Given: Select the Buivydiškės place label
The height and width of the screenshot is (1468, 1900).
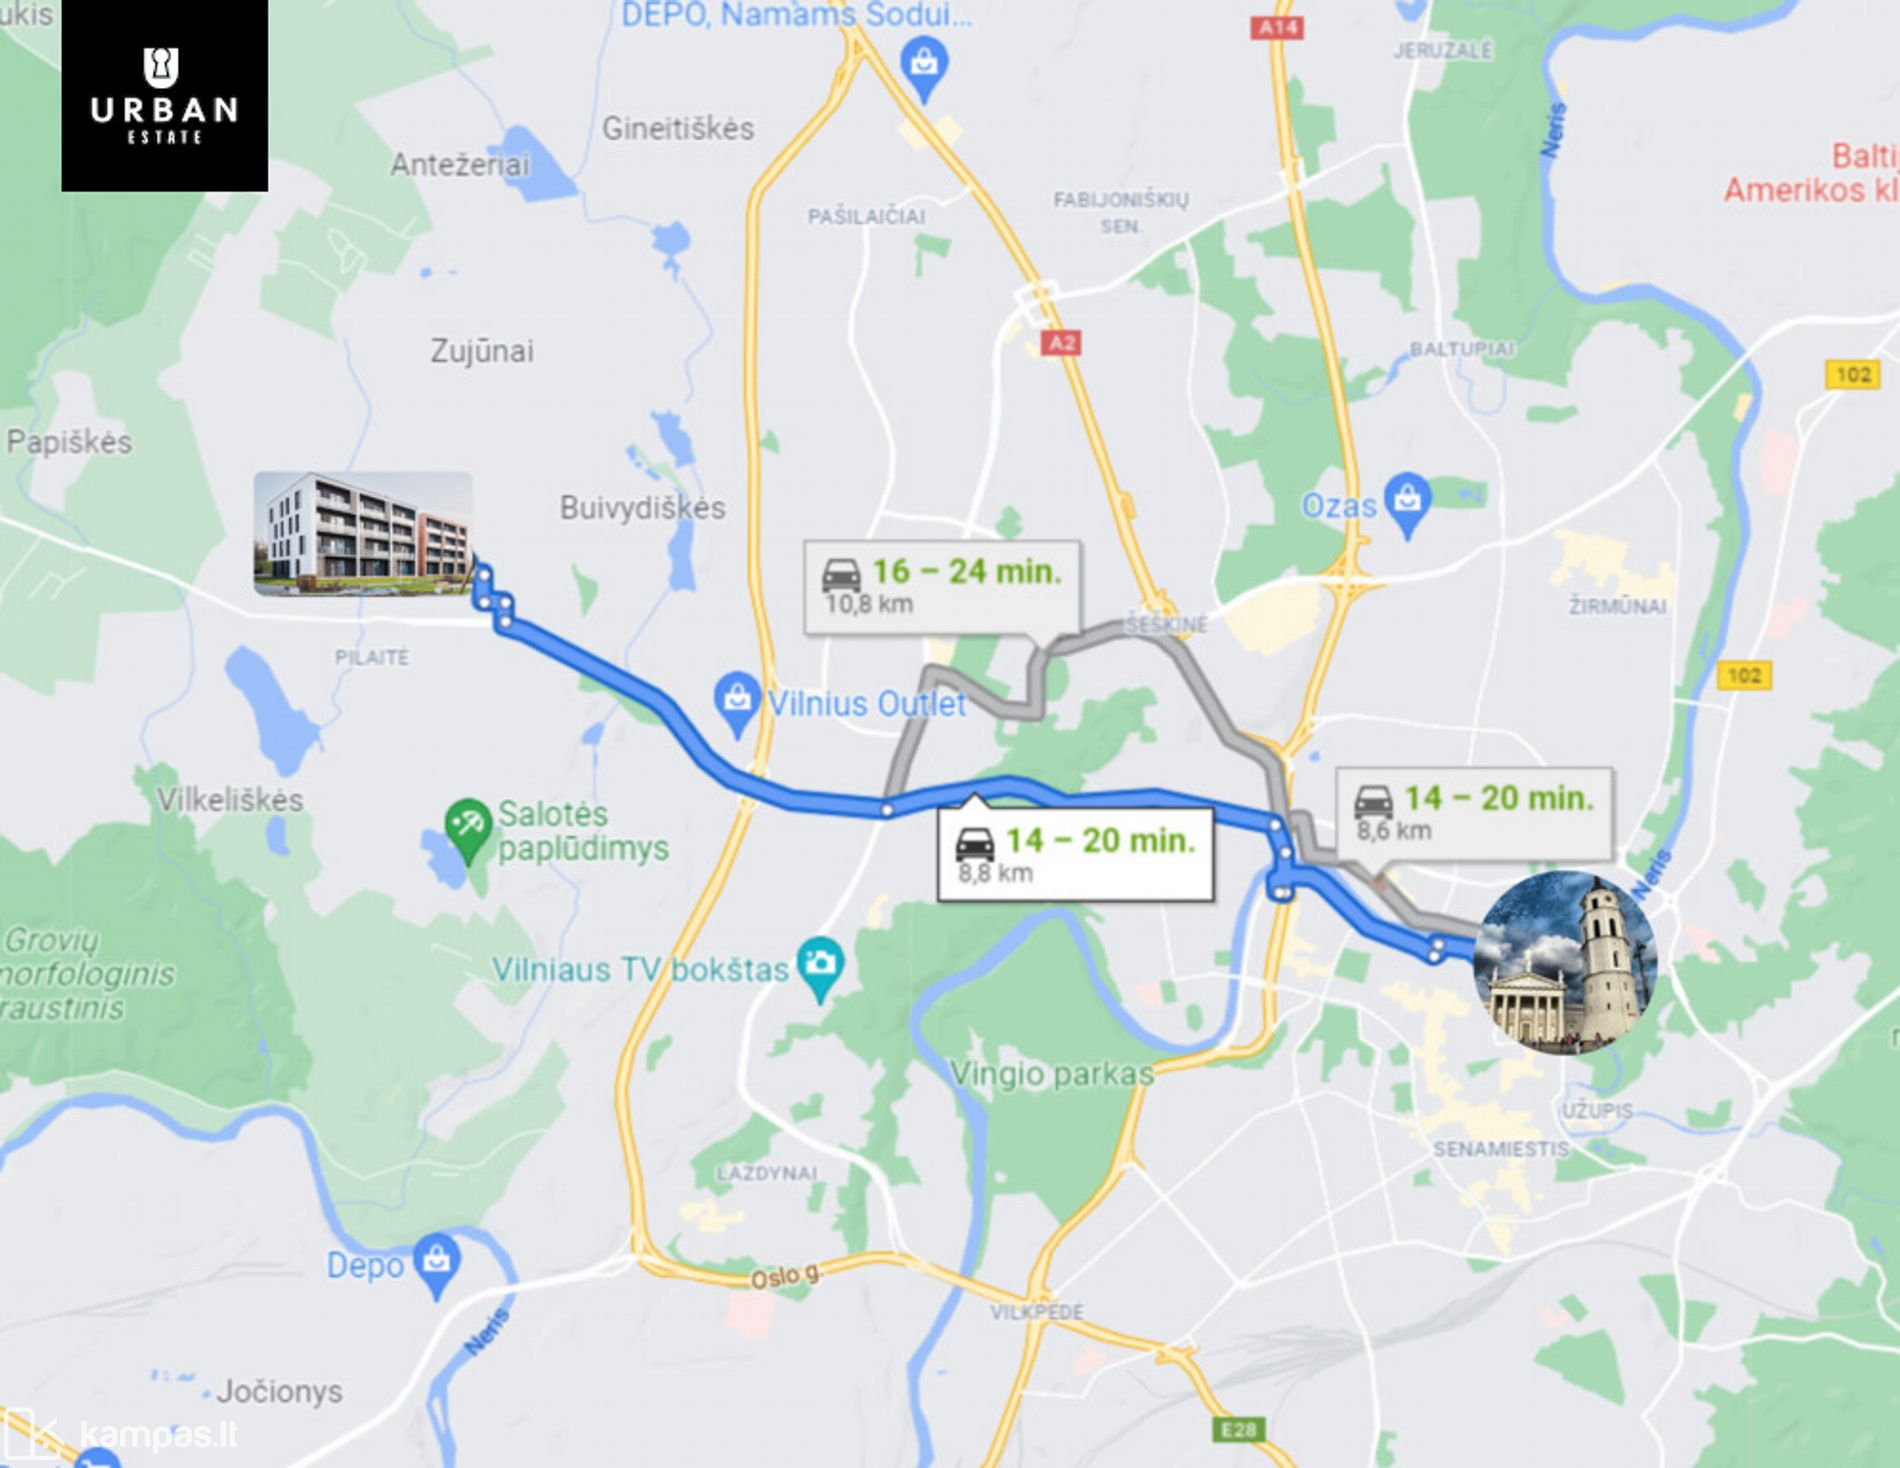Looking at the screenshot, I should (x=643, y=508).
